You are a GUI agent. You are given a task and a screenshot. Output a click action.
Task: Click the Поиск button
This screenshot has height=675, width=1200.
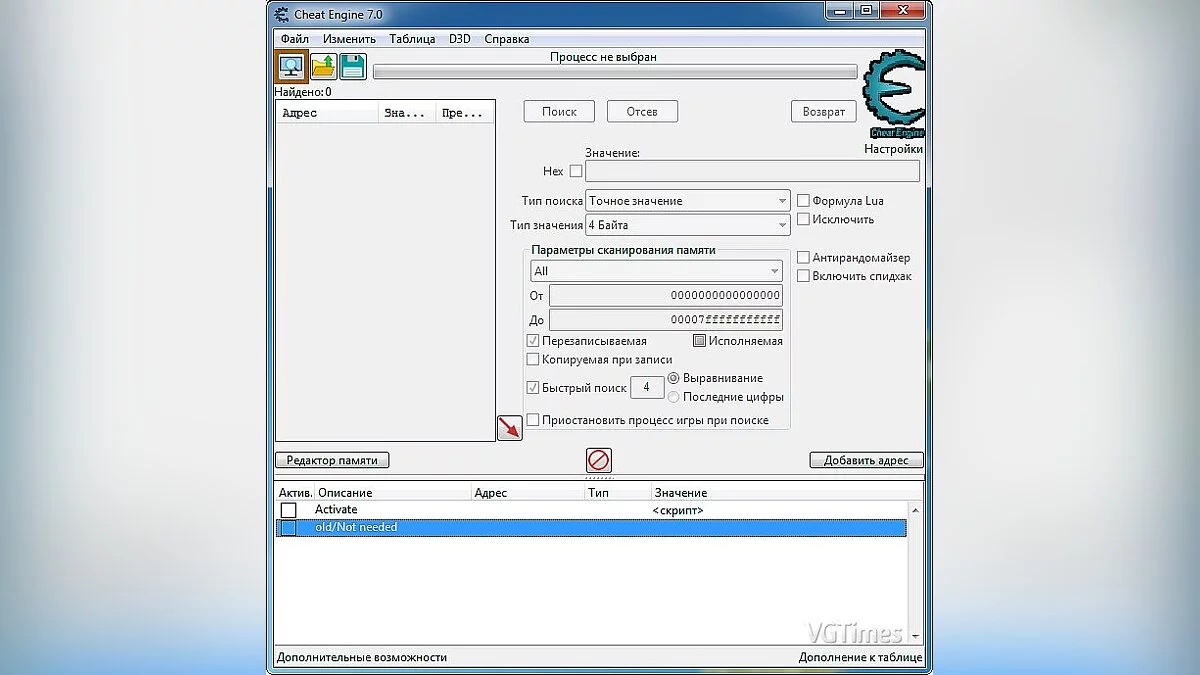(559, 112)
